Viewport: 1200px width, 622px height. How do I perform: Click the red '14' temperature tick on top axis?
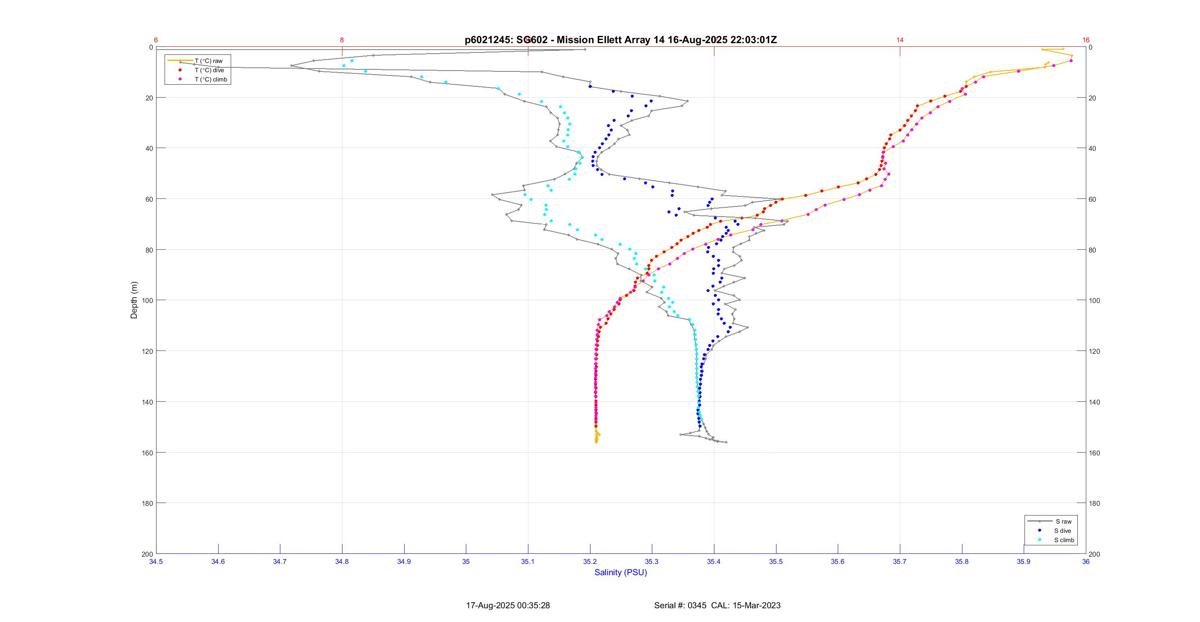[900, 40]
